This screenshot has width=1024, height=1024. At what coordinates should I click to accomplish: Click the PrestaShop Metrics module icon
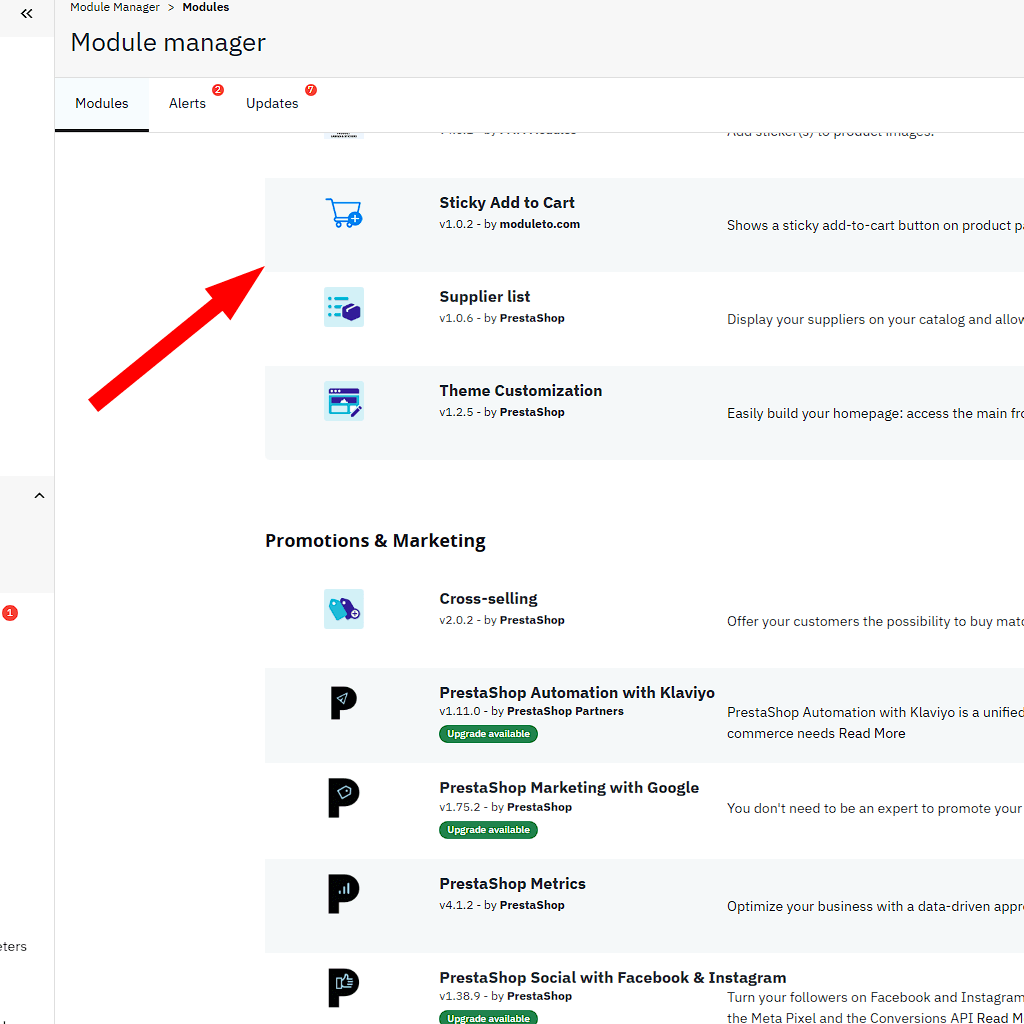pyautogui.click(x=344, y=893)
